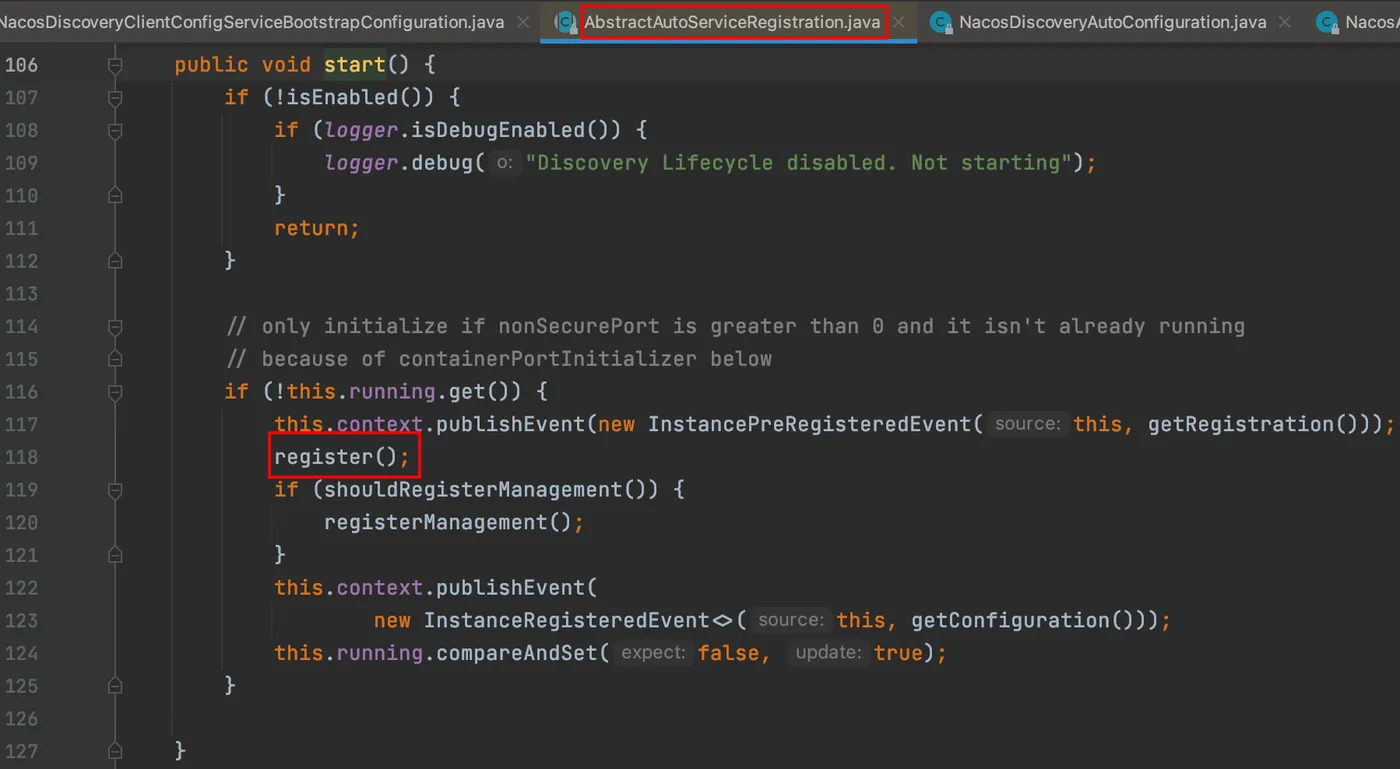Image resolution: width=1400 pixels, height=769 pixels.
Task: Click line number 120 in gutter
Action: coord(21,522)
